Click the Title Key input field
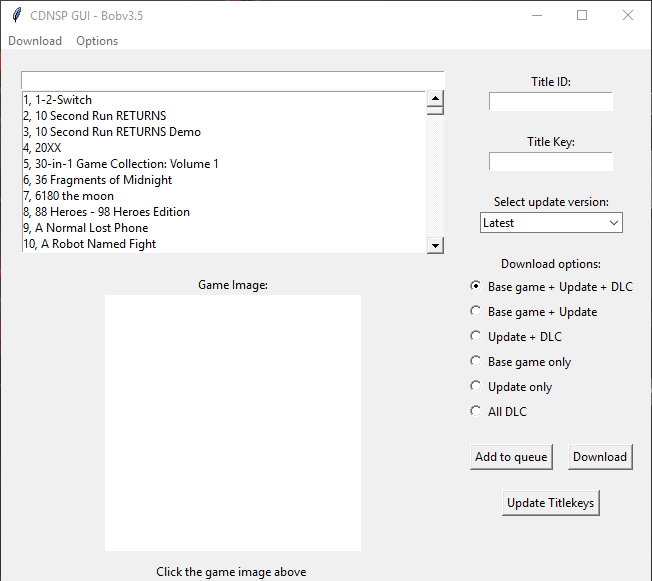The width and height of the screenshot is (652, 581). tap(551, 161)
